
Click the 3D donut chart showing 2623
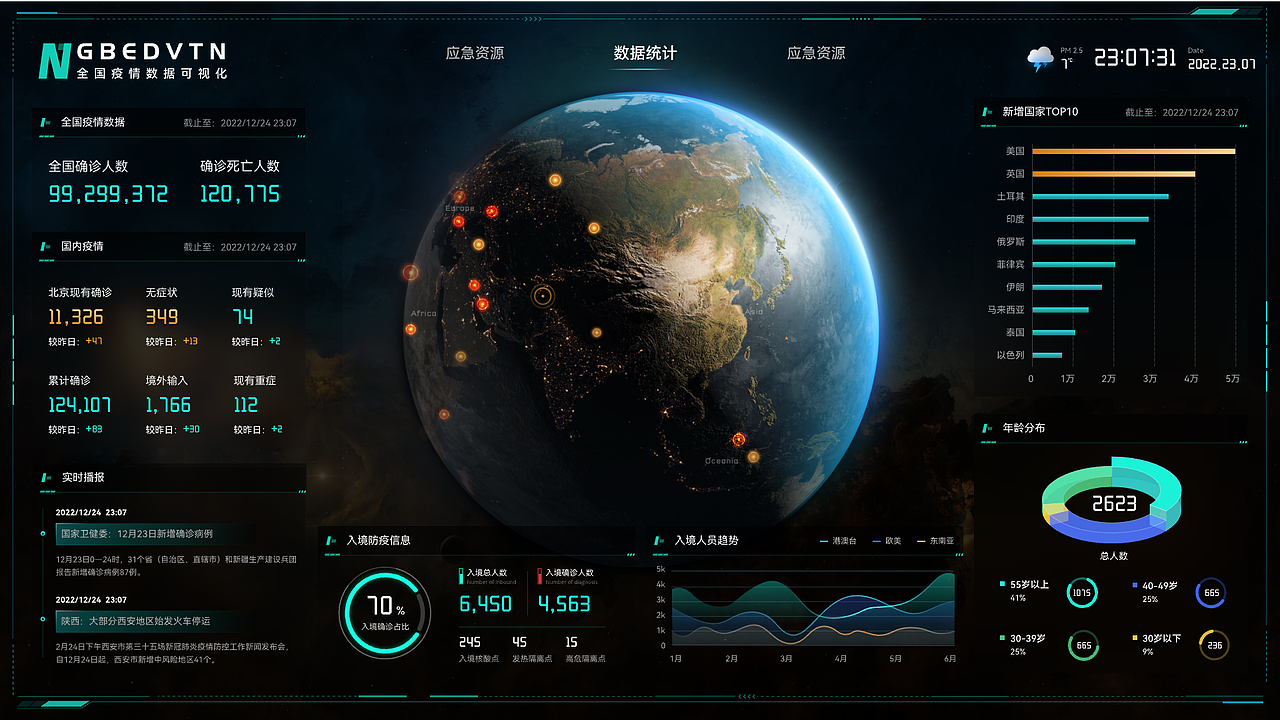click(1114, 500)
